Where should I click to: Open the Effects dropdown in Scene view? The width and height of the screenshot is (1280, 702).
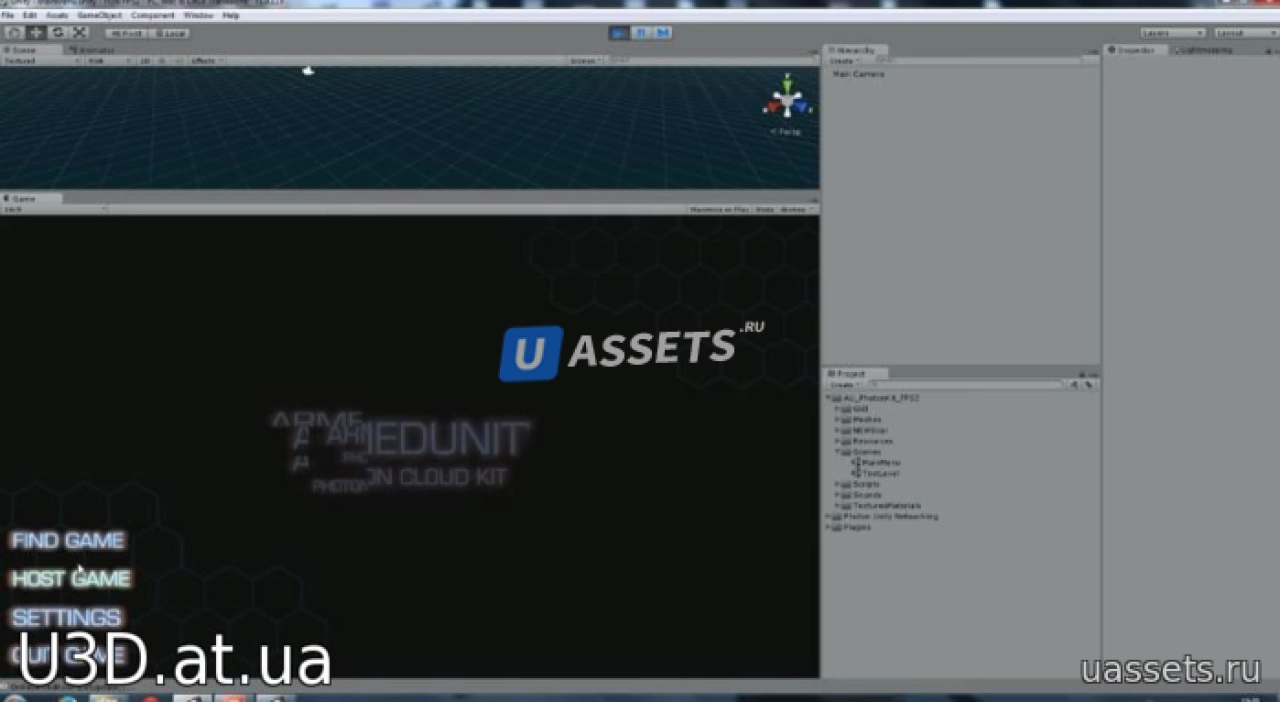click(206, 61)
